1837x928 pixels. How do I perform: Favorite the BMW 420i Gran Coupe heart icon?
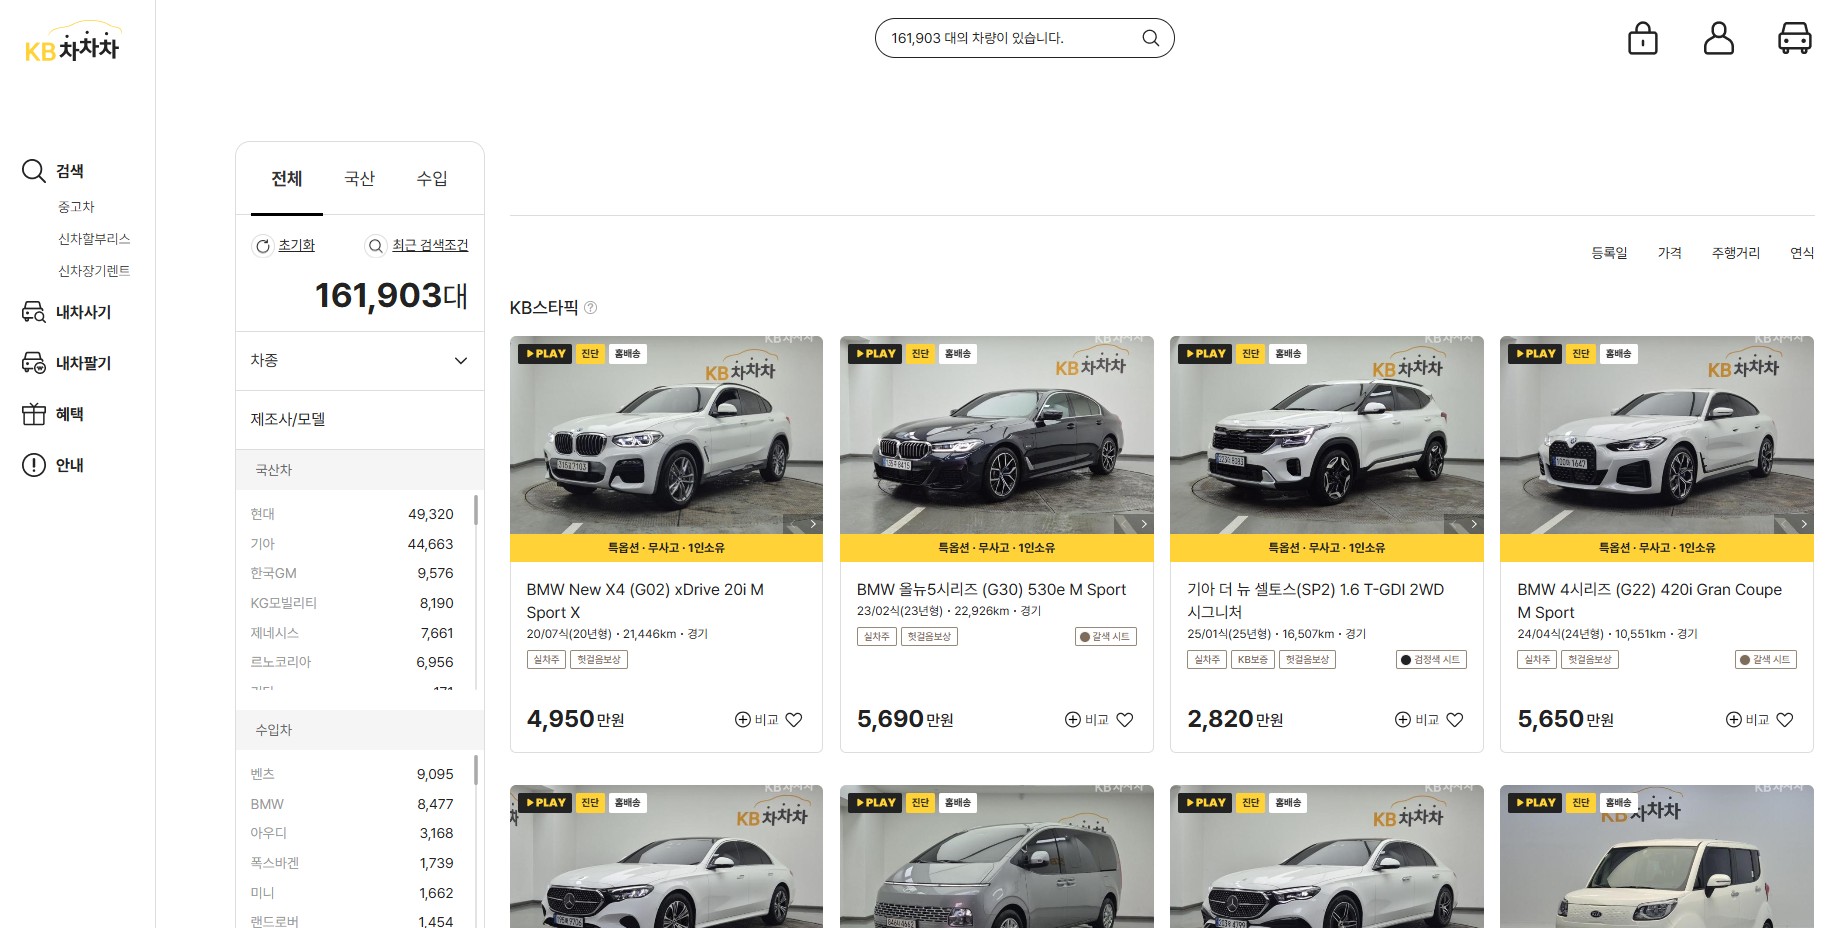pos(1785,720)
